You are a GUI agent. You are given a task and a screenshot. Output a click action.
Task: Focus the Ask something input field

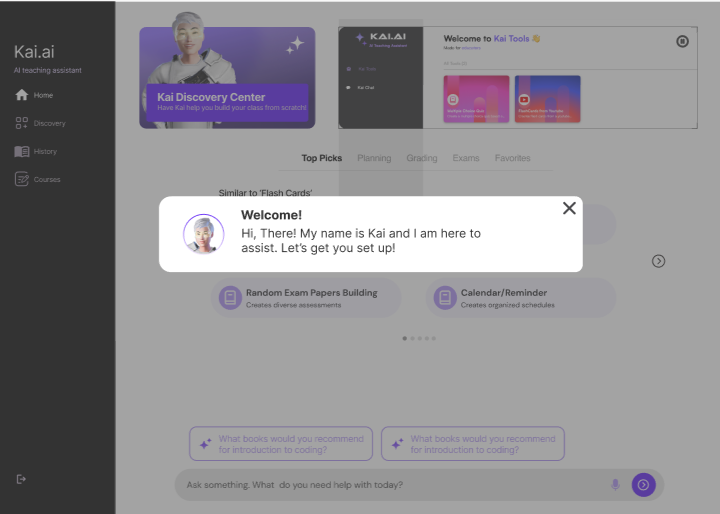(390, 485)
